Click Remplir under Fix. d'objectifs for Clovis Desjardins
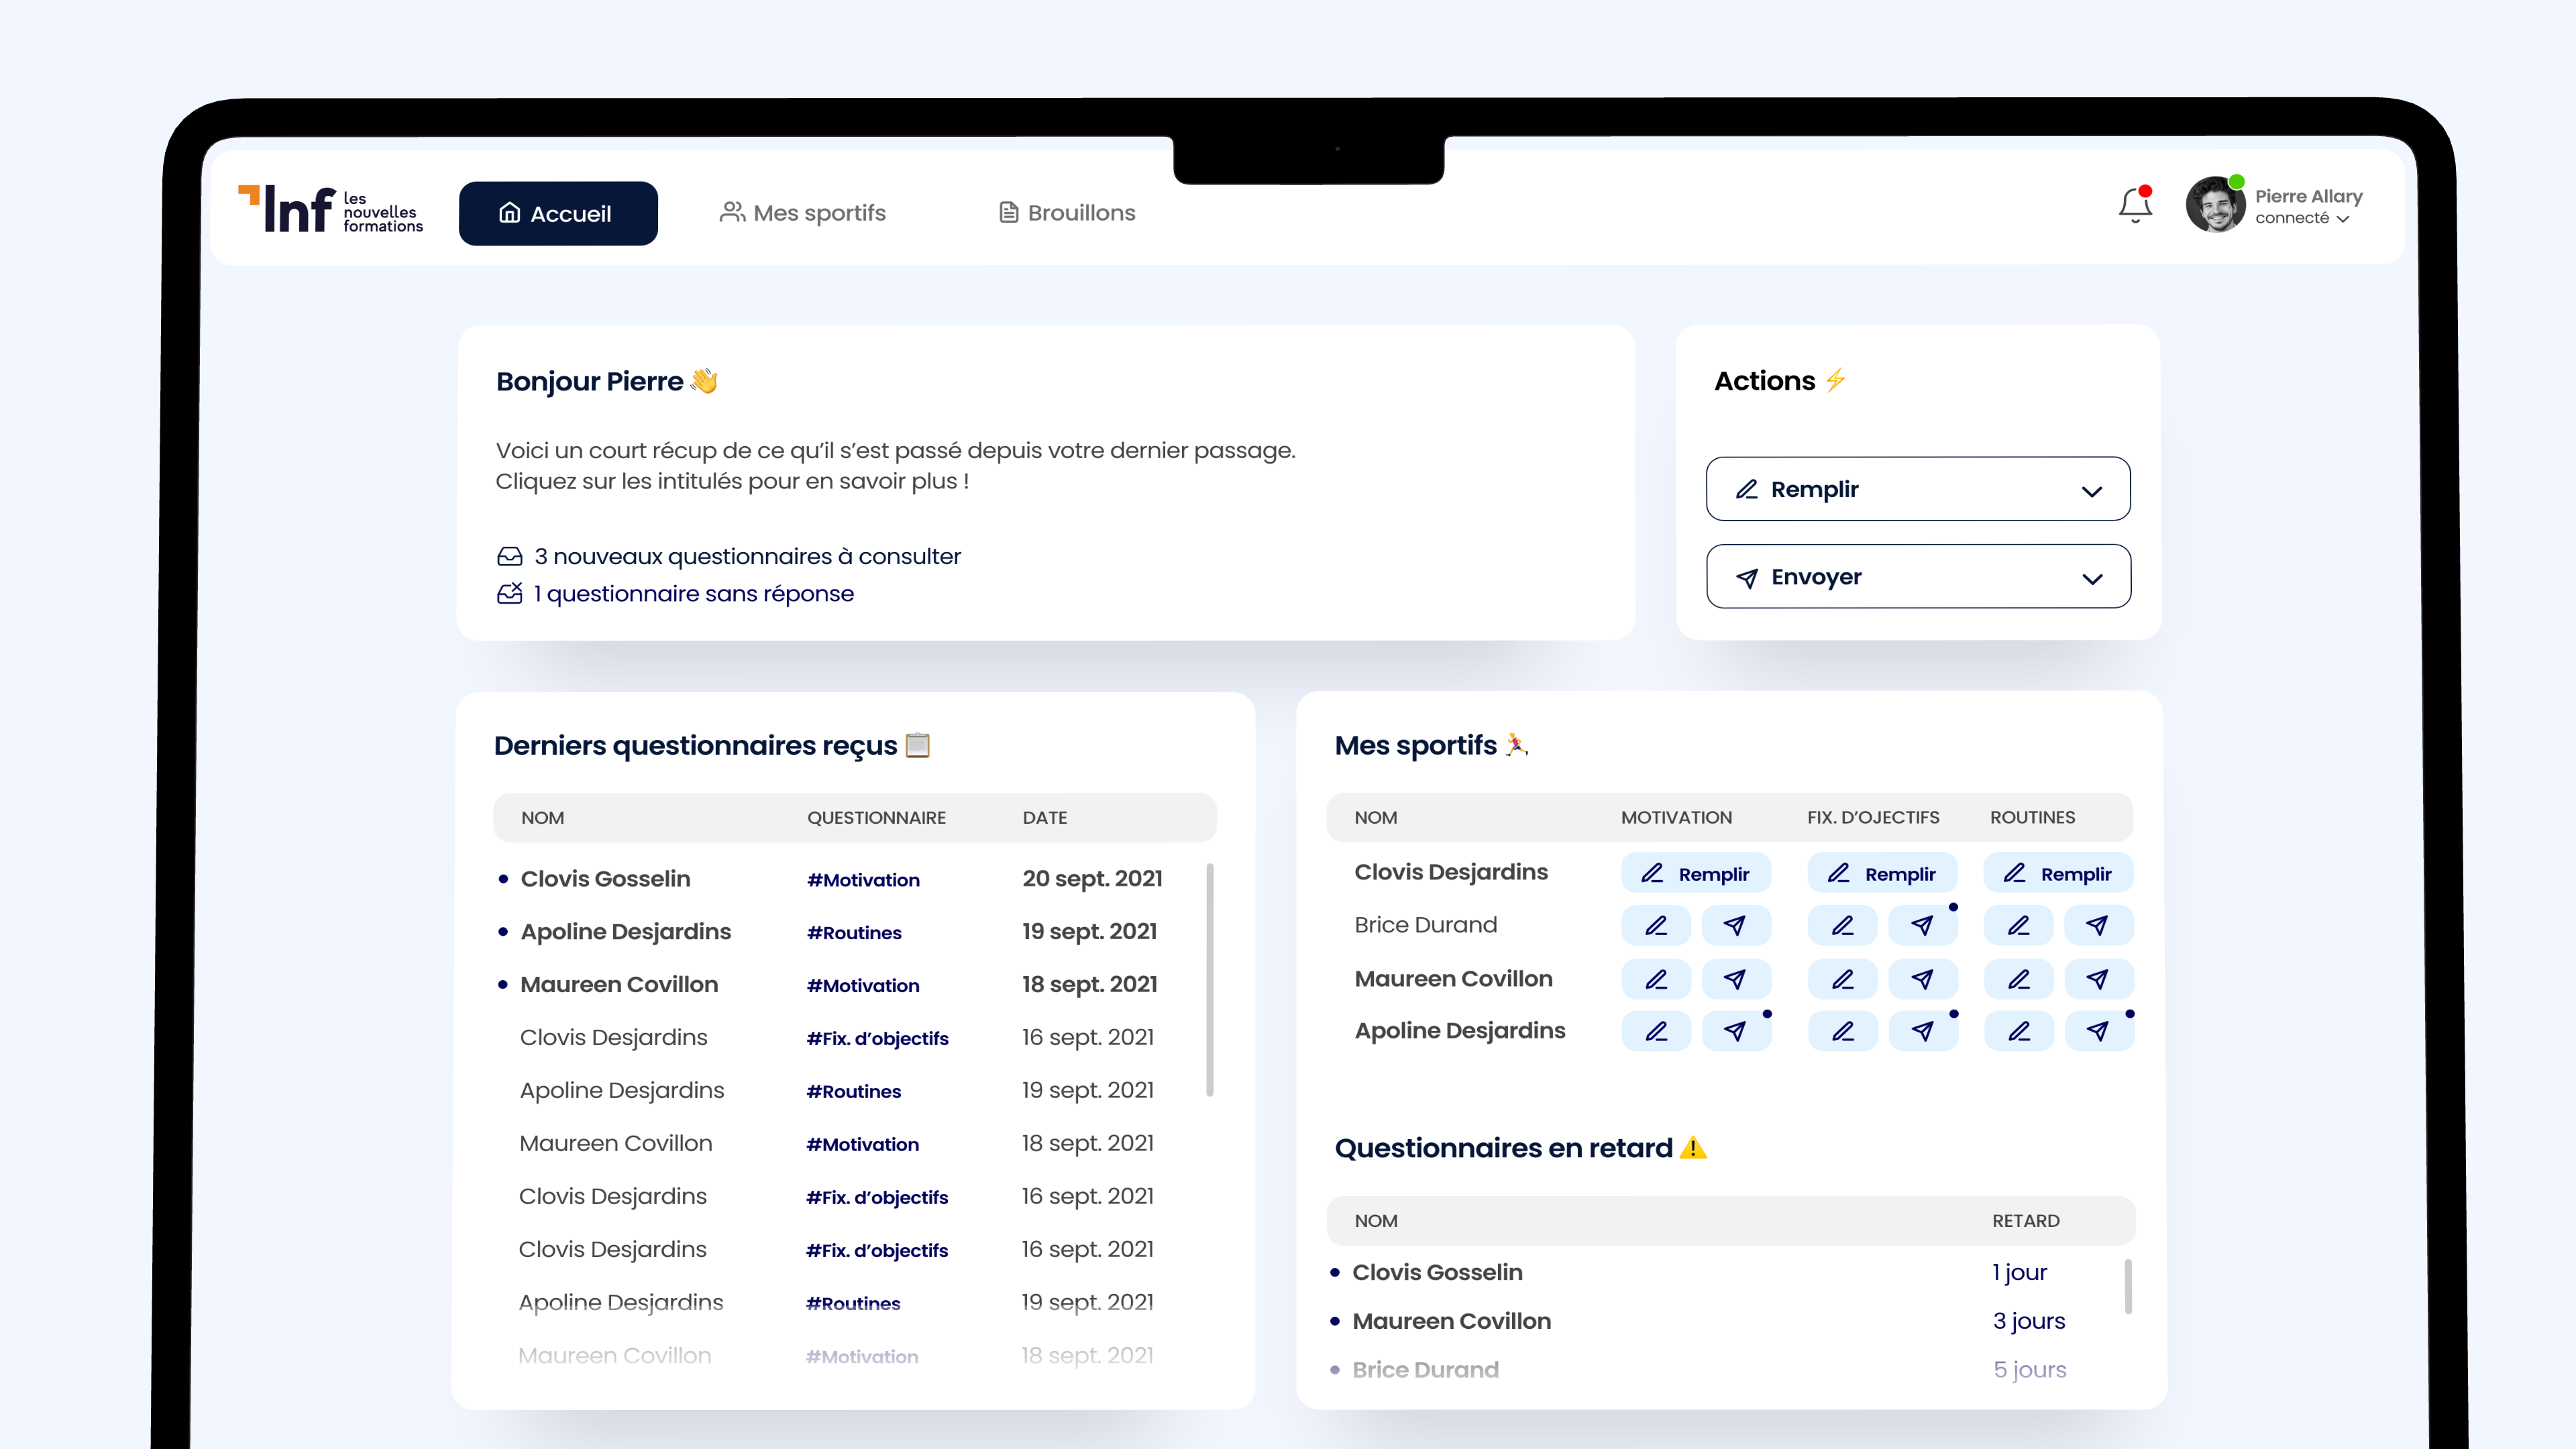Screen dimensions: 2576x1449 [1882, 873]
